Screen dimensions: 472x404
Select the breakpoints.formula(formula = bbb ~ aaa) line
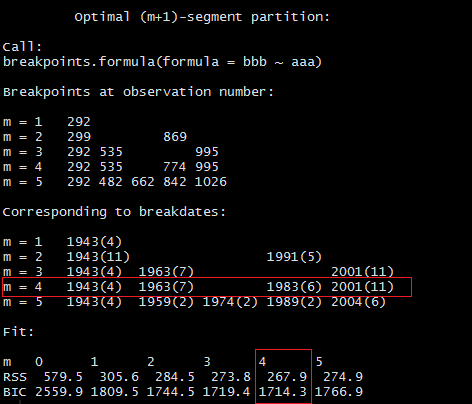point(162,62)
